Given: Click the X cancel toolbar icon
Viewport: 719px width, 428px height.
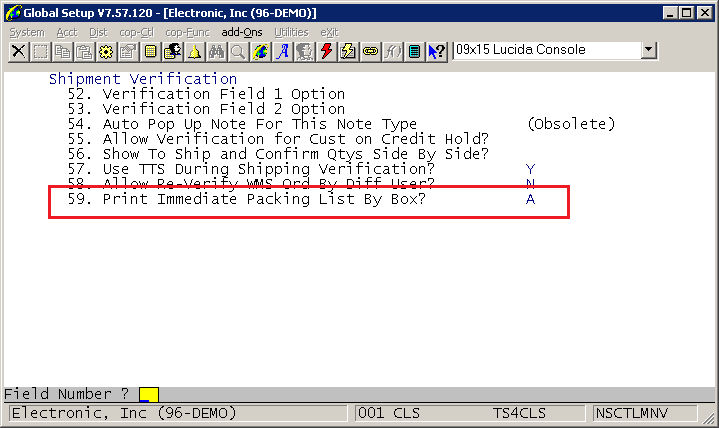Looking at the screenshot, I should tap(18, 51).
